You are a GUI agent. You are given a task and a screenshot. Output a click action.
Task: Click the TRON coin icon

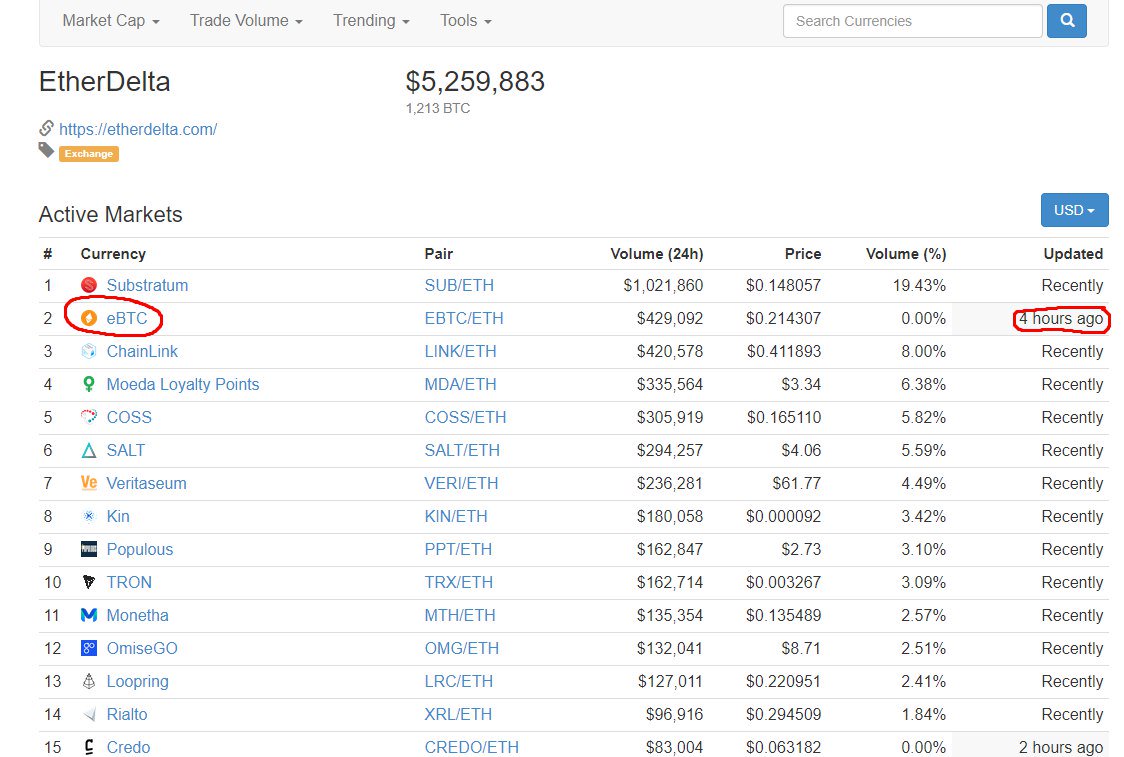click(x=89, y=582)
